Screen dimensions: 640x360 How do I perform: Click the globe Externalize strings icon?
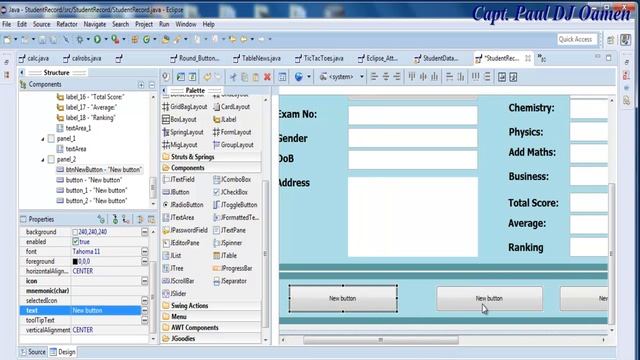click(299, 77)
